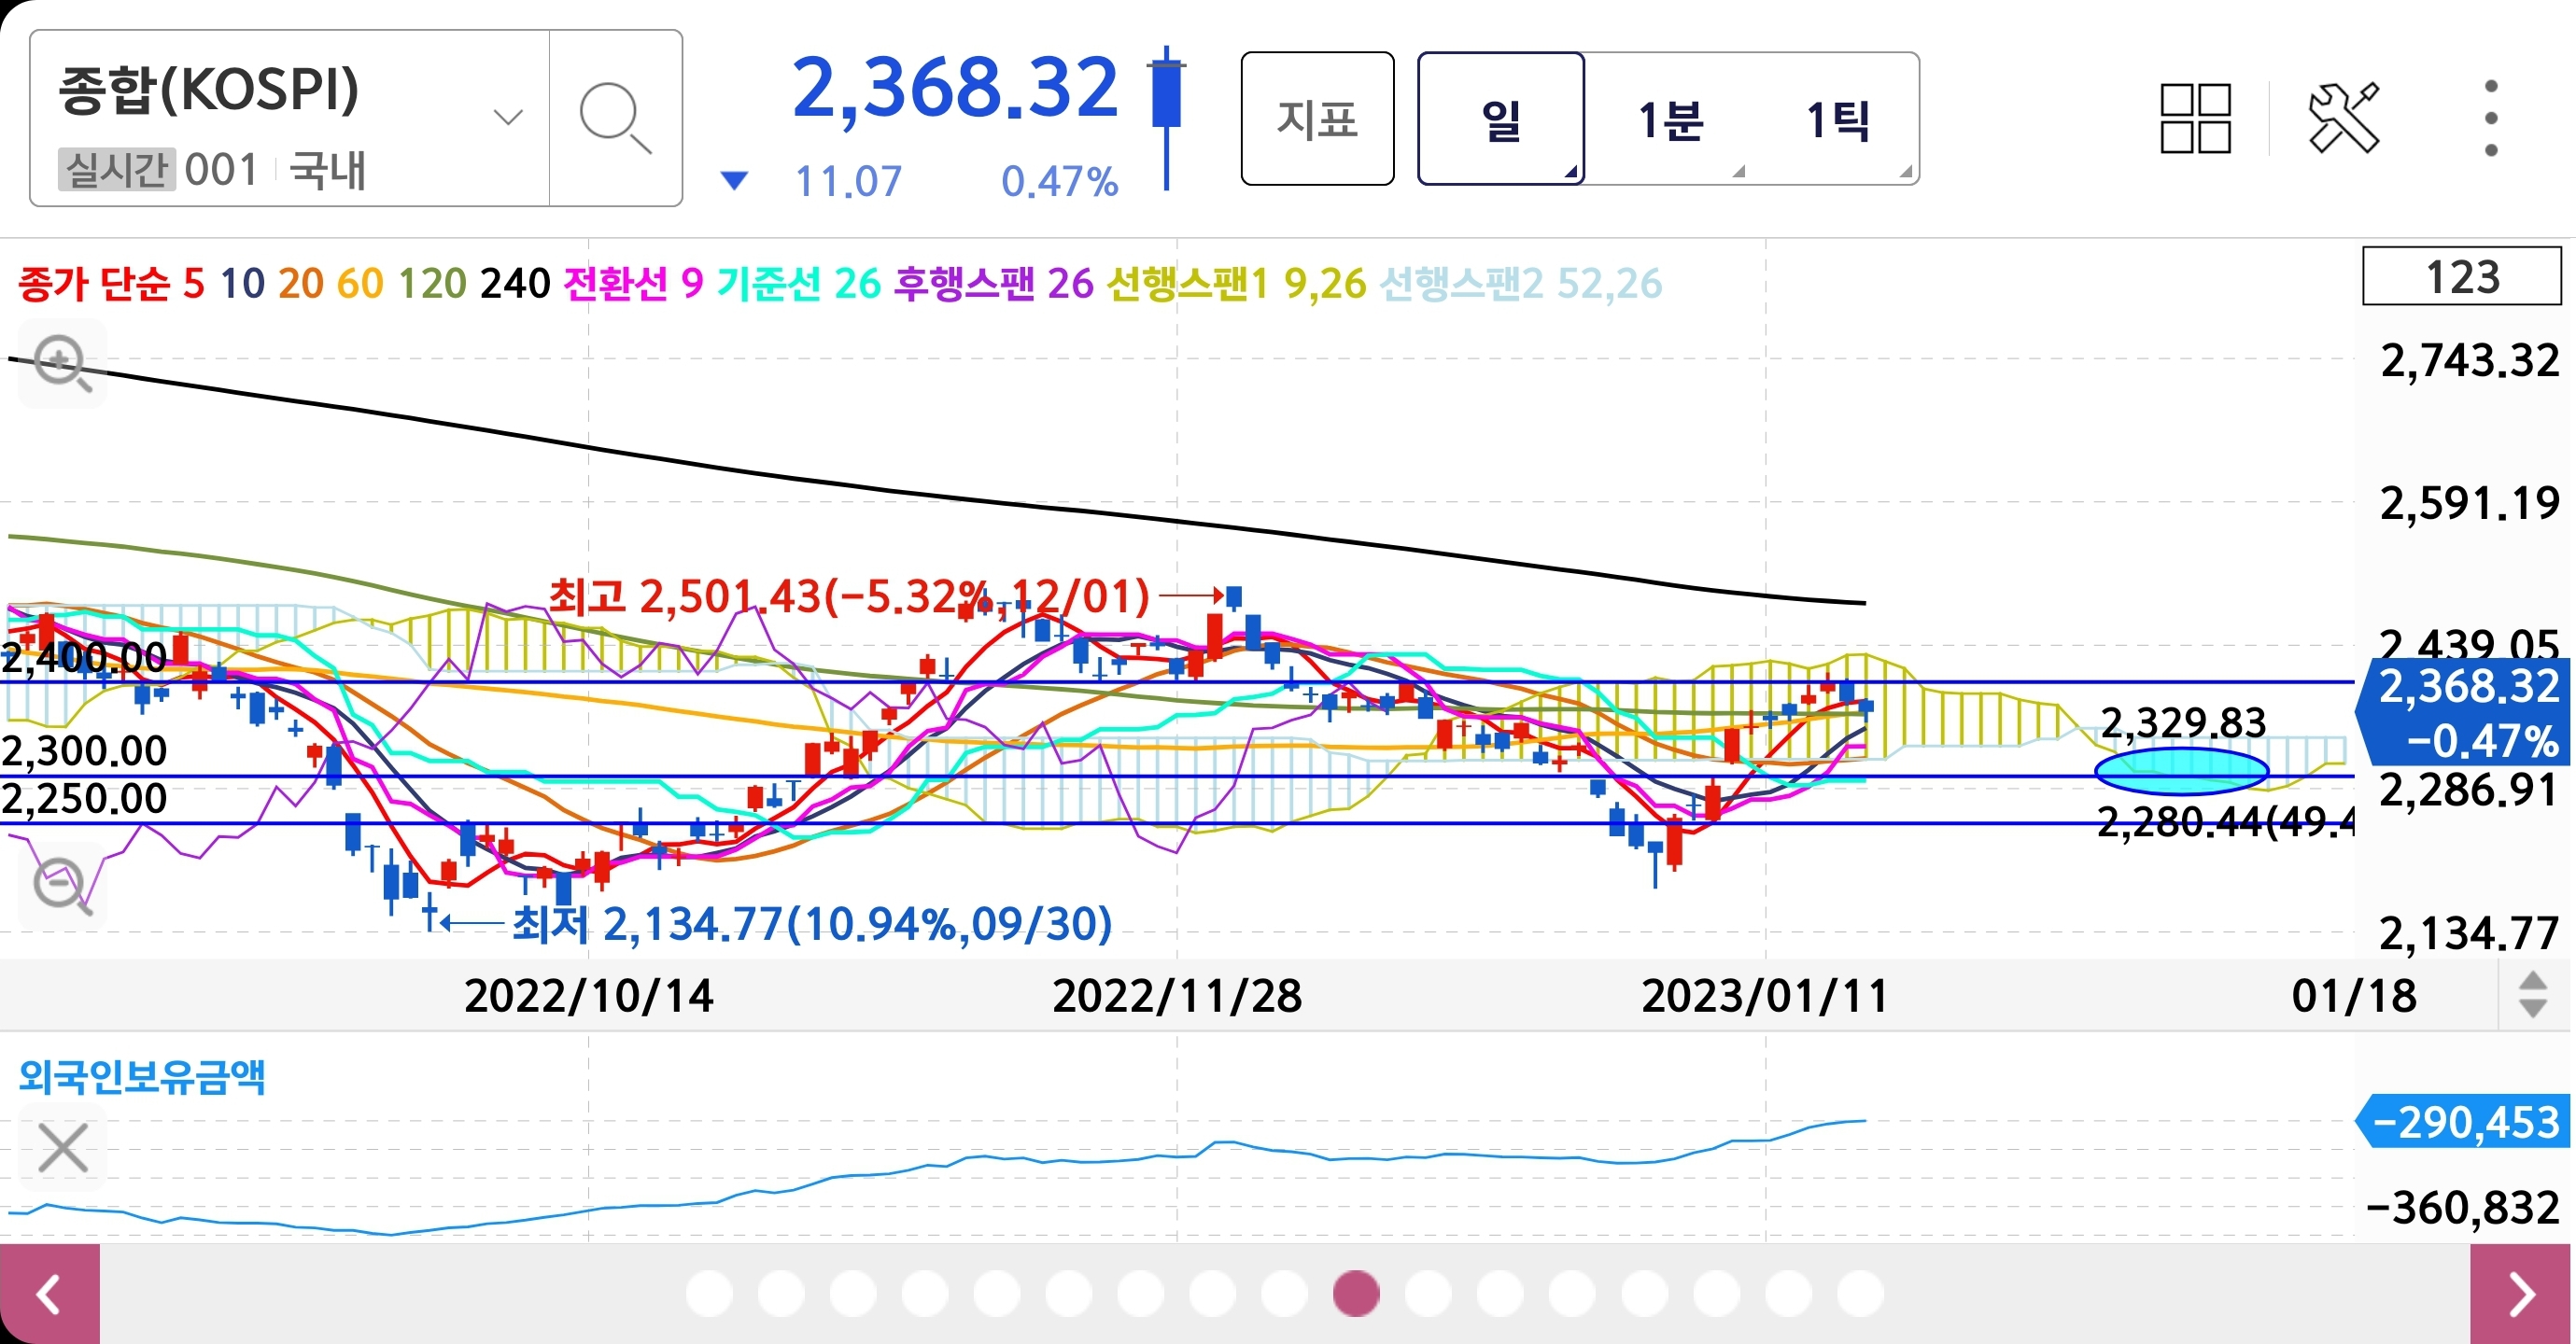Viewport: 2576px width, 1344px height.
Task: Tap the candlestick icon beside the price
Action: click(x=1166, y=117)
